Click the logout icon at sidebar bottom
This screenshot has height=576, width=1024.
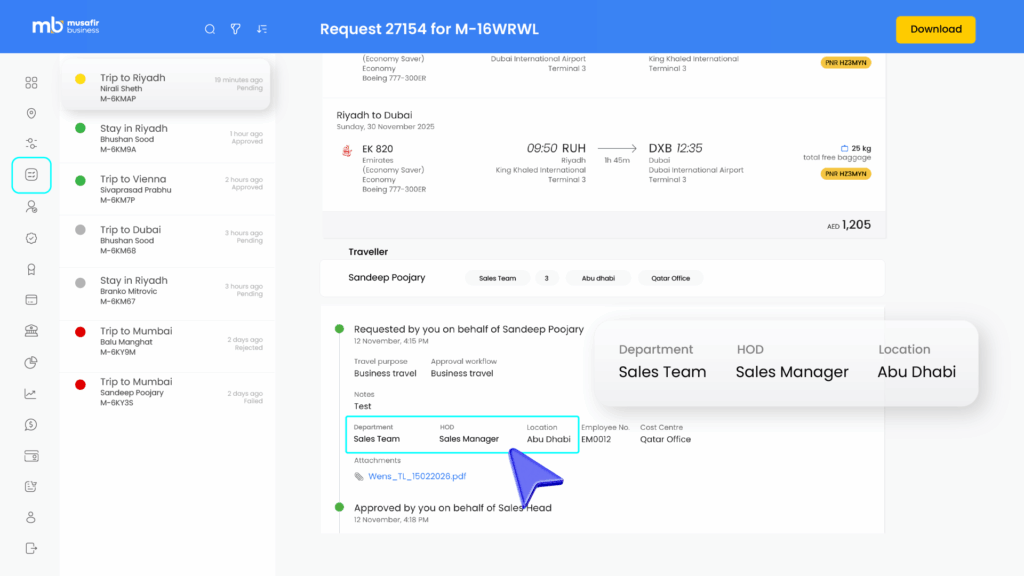(x=31, y=548)
